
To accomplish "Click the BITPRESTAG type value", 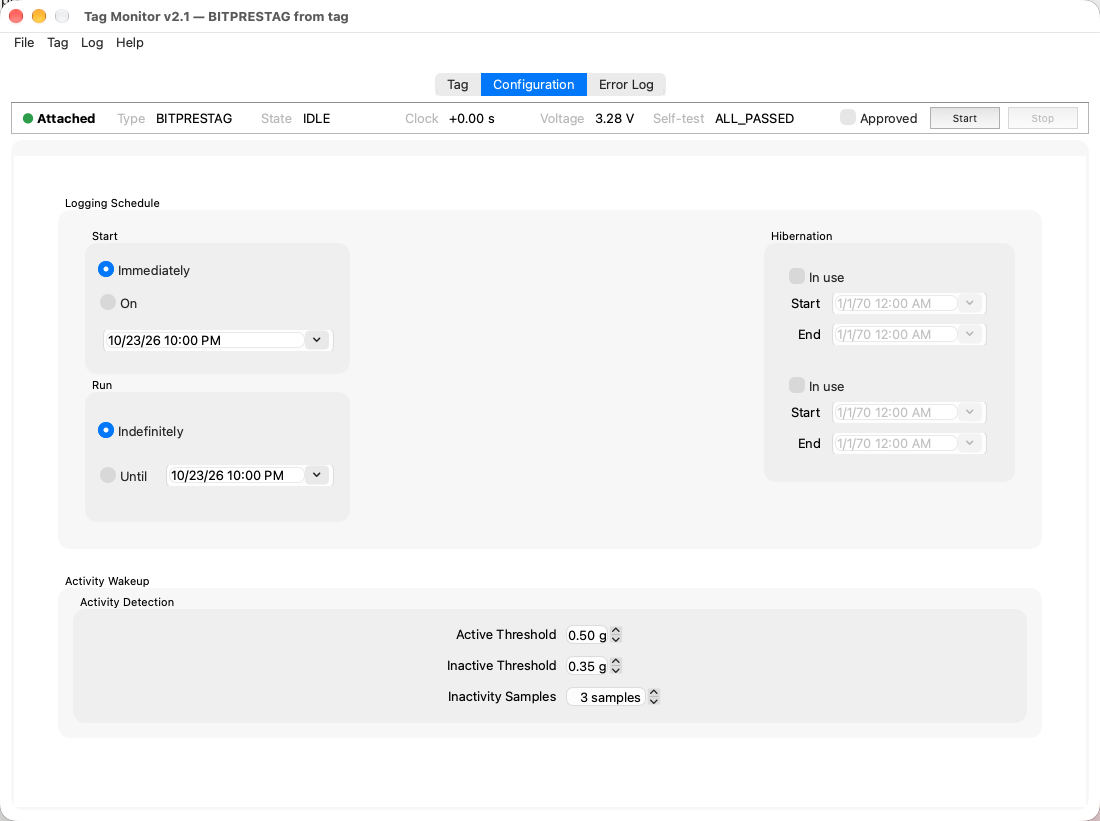I will tap(194, 119).
